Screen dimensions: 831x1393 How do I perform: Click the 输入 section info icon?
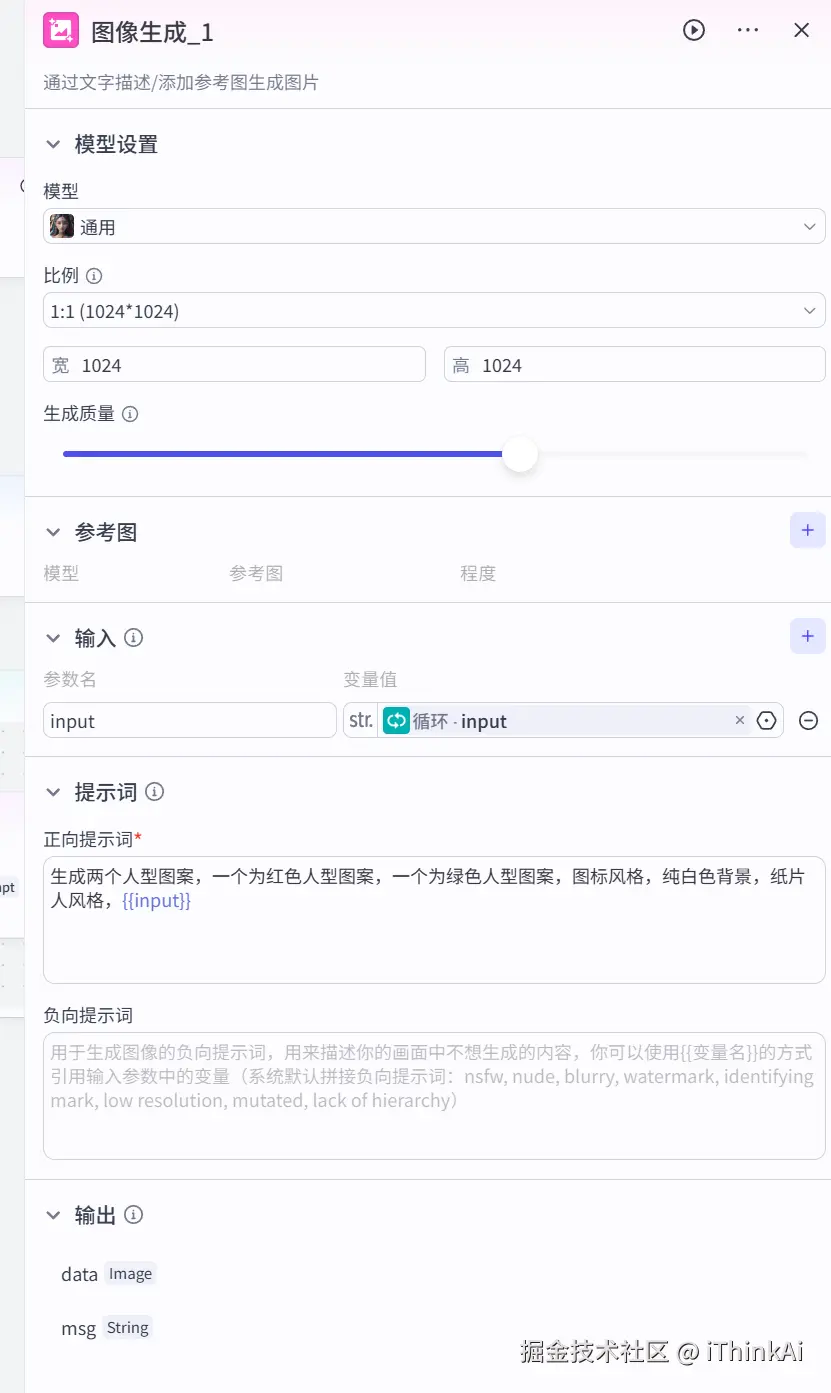click(x=134, y=637)
